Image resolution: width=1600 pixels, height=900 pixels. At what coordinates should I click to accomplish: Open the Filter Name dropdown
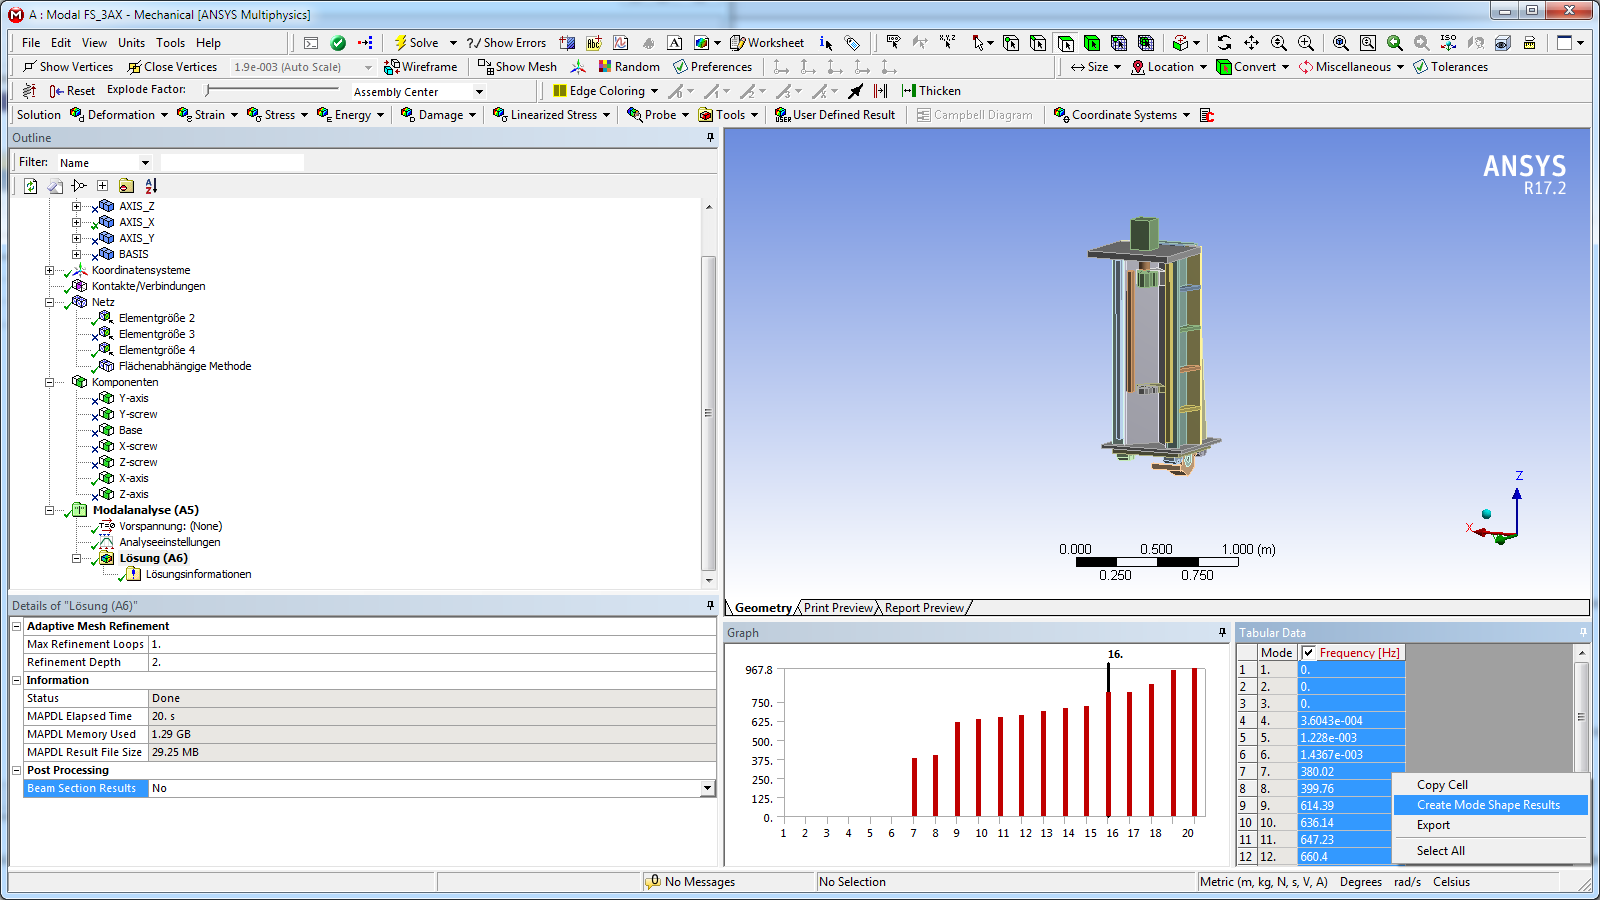click(x=145, y=163)
